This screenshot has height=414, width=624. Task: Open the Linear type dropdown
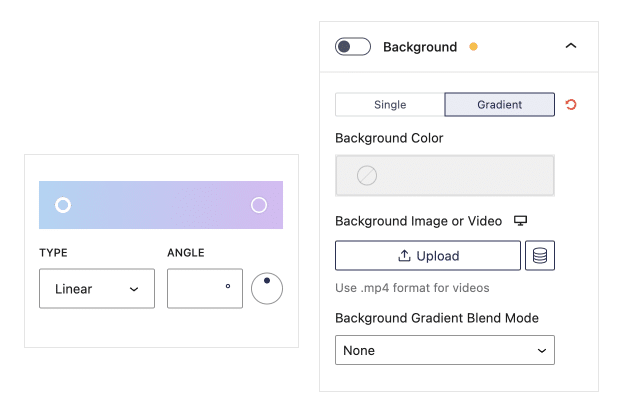point(97,289)
